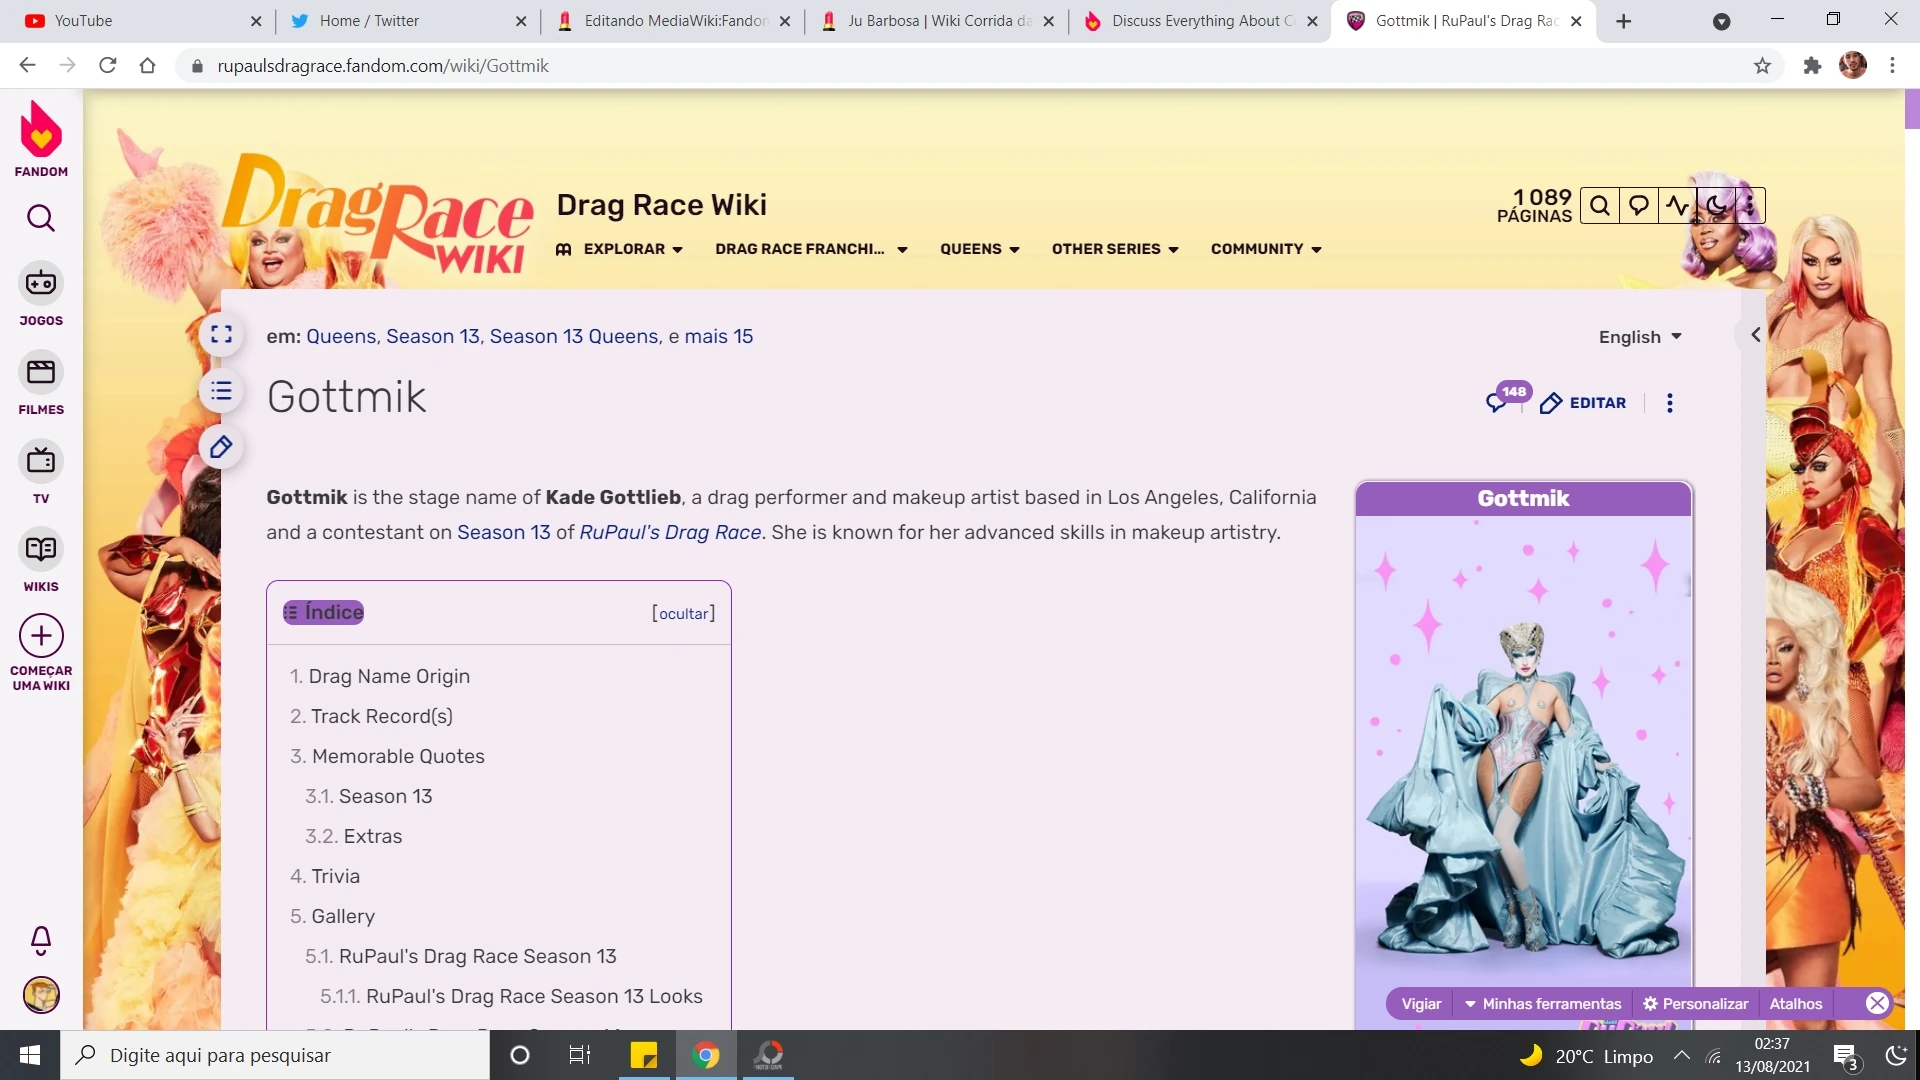Open recent wiki activity icon
The height and width of the screenshot is (1080, 1920).
(x=1678, y=205)
